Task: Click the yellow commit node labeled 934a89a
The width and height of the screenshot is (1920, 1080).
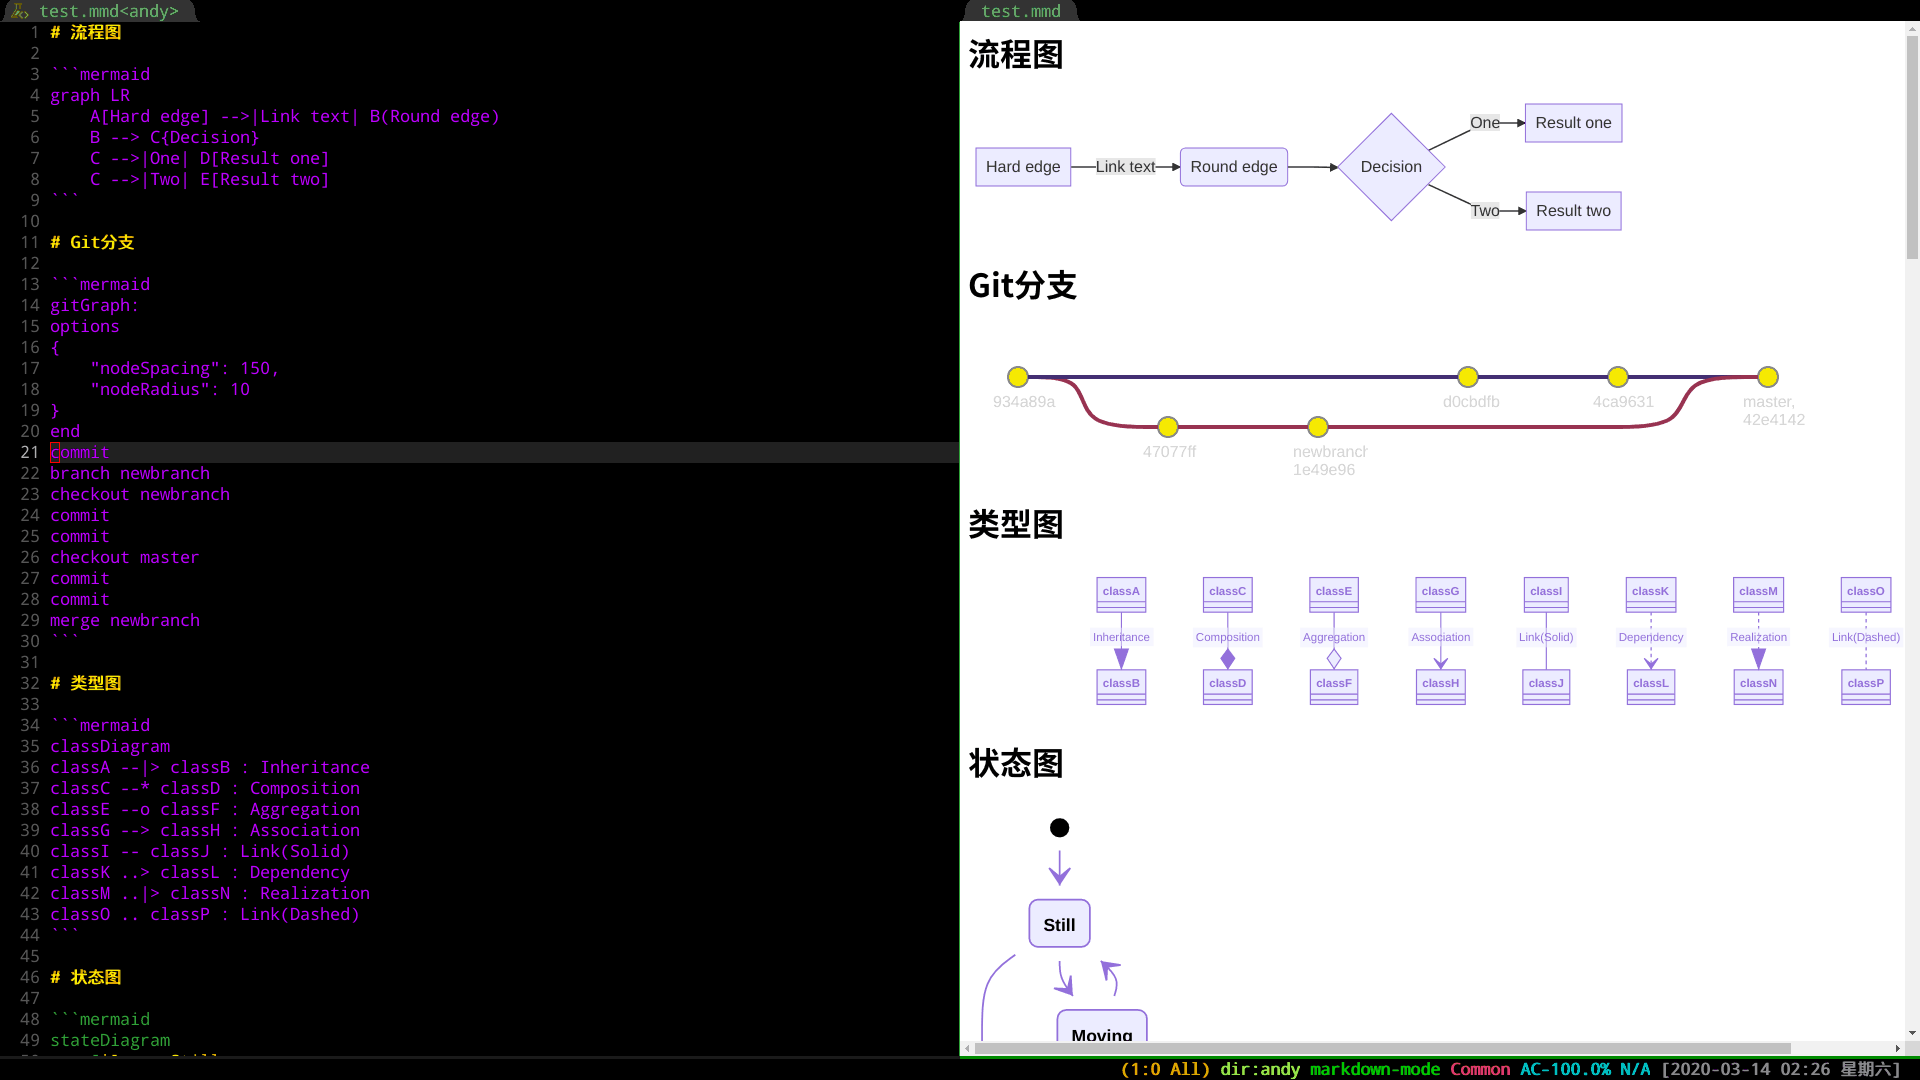Action: click(x=1017, y=377)
